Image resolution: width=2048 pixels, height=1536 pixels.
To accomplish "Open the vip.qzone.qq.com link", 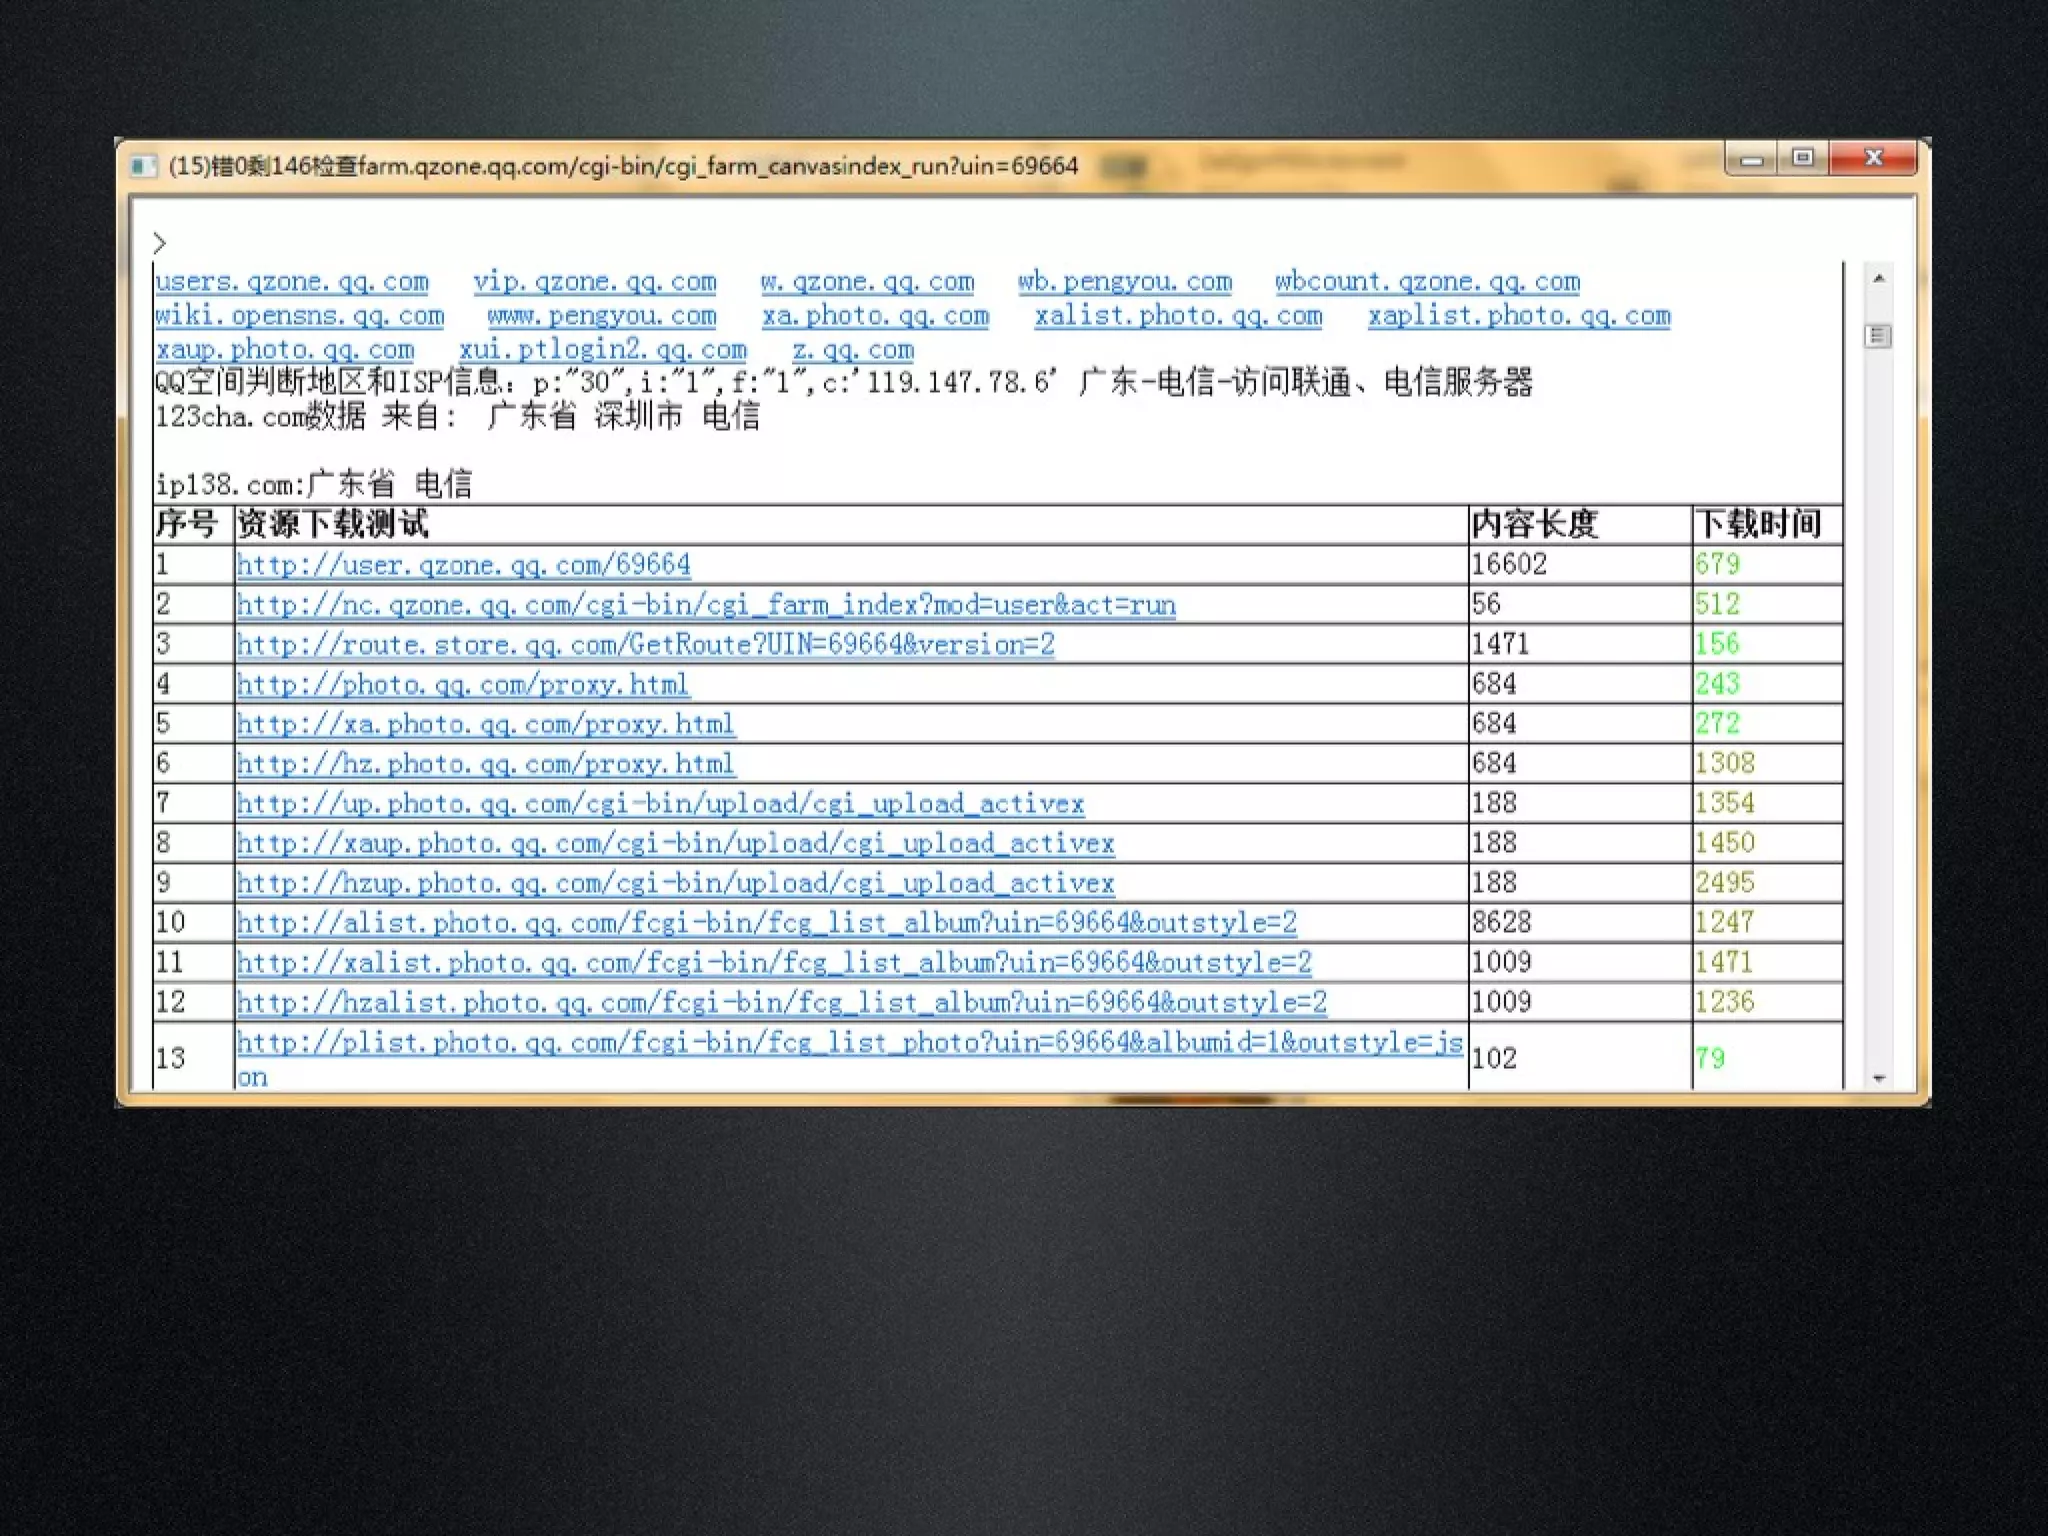I will click(595, 283).
